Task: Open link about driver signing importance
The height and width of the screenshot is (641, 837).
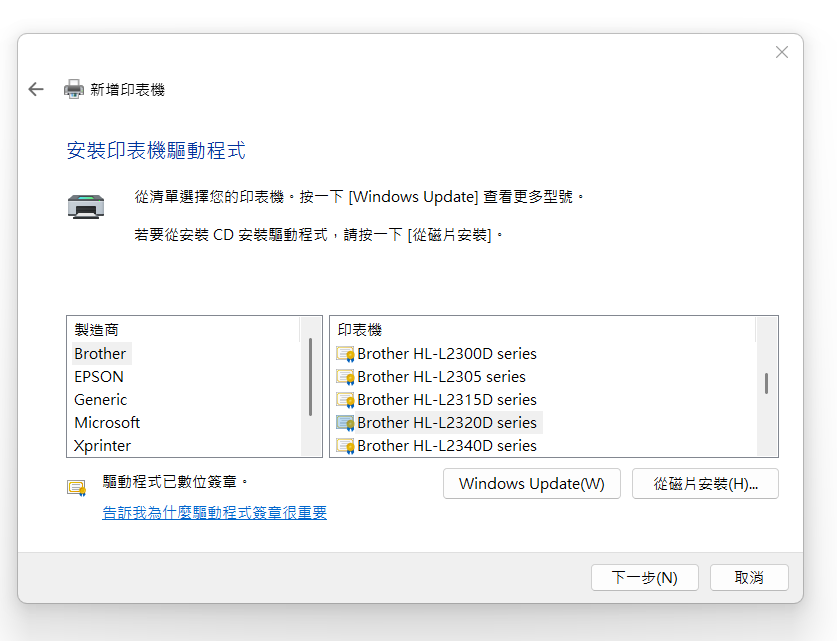Action: point(214,513)
